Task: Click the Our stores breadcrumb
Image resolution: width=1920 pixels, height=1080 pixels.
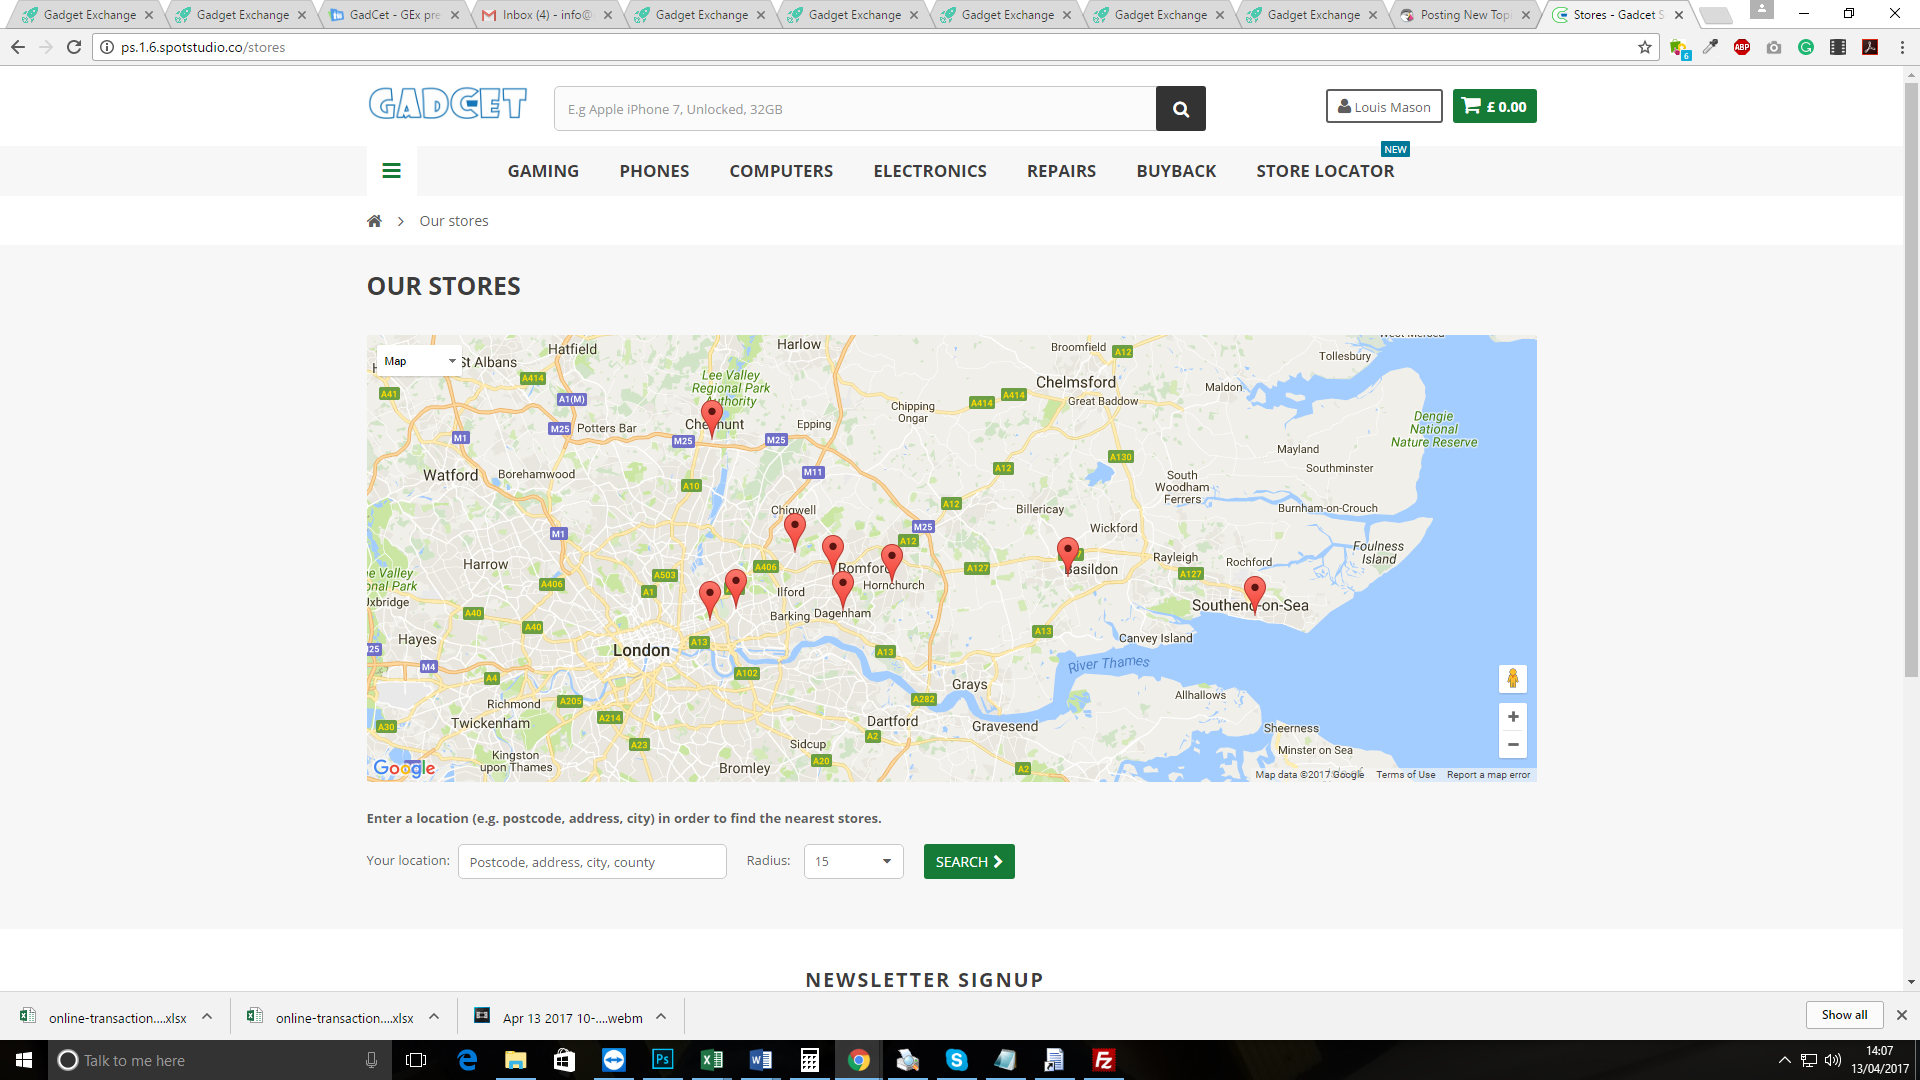Action: point(454,221)
